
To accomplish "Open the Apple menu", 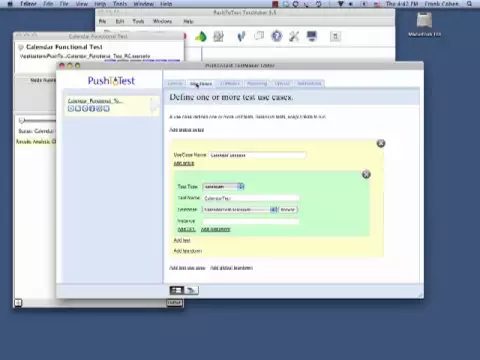I will click(10, 4).
